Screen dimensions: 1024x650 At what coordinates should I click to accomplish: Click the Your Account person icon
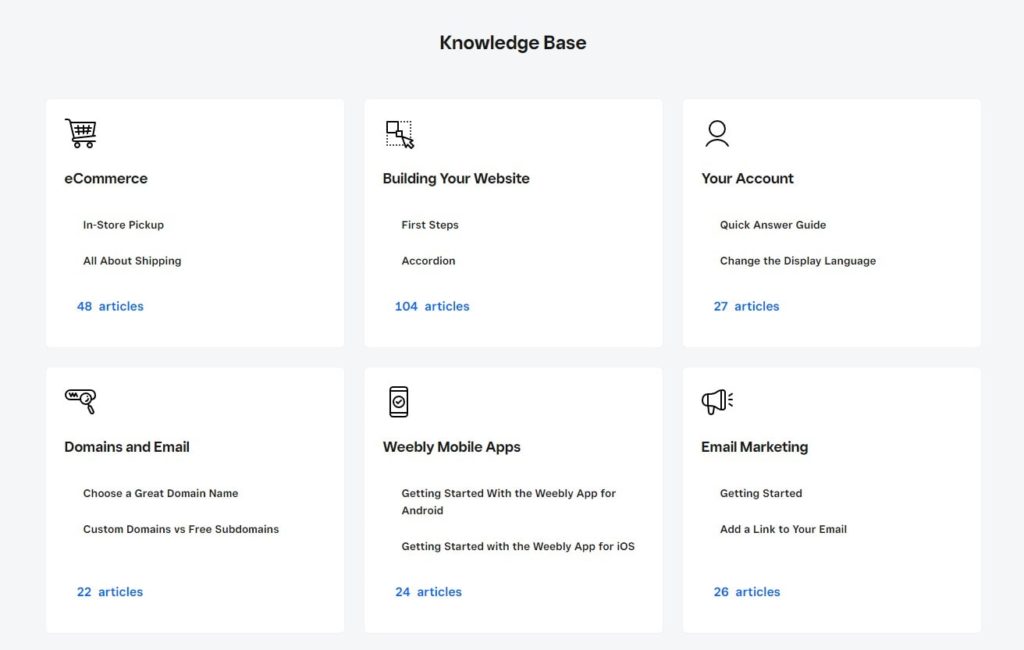(x=717, y=133)
